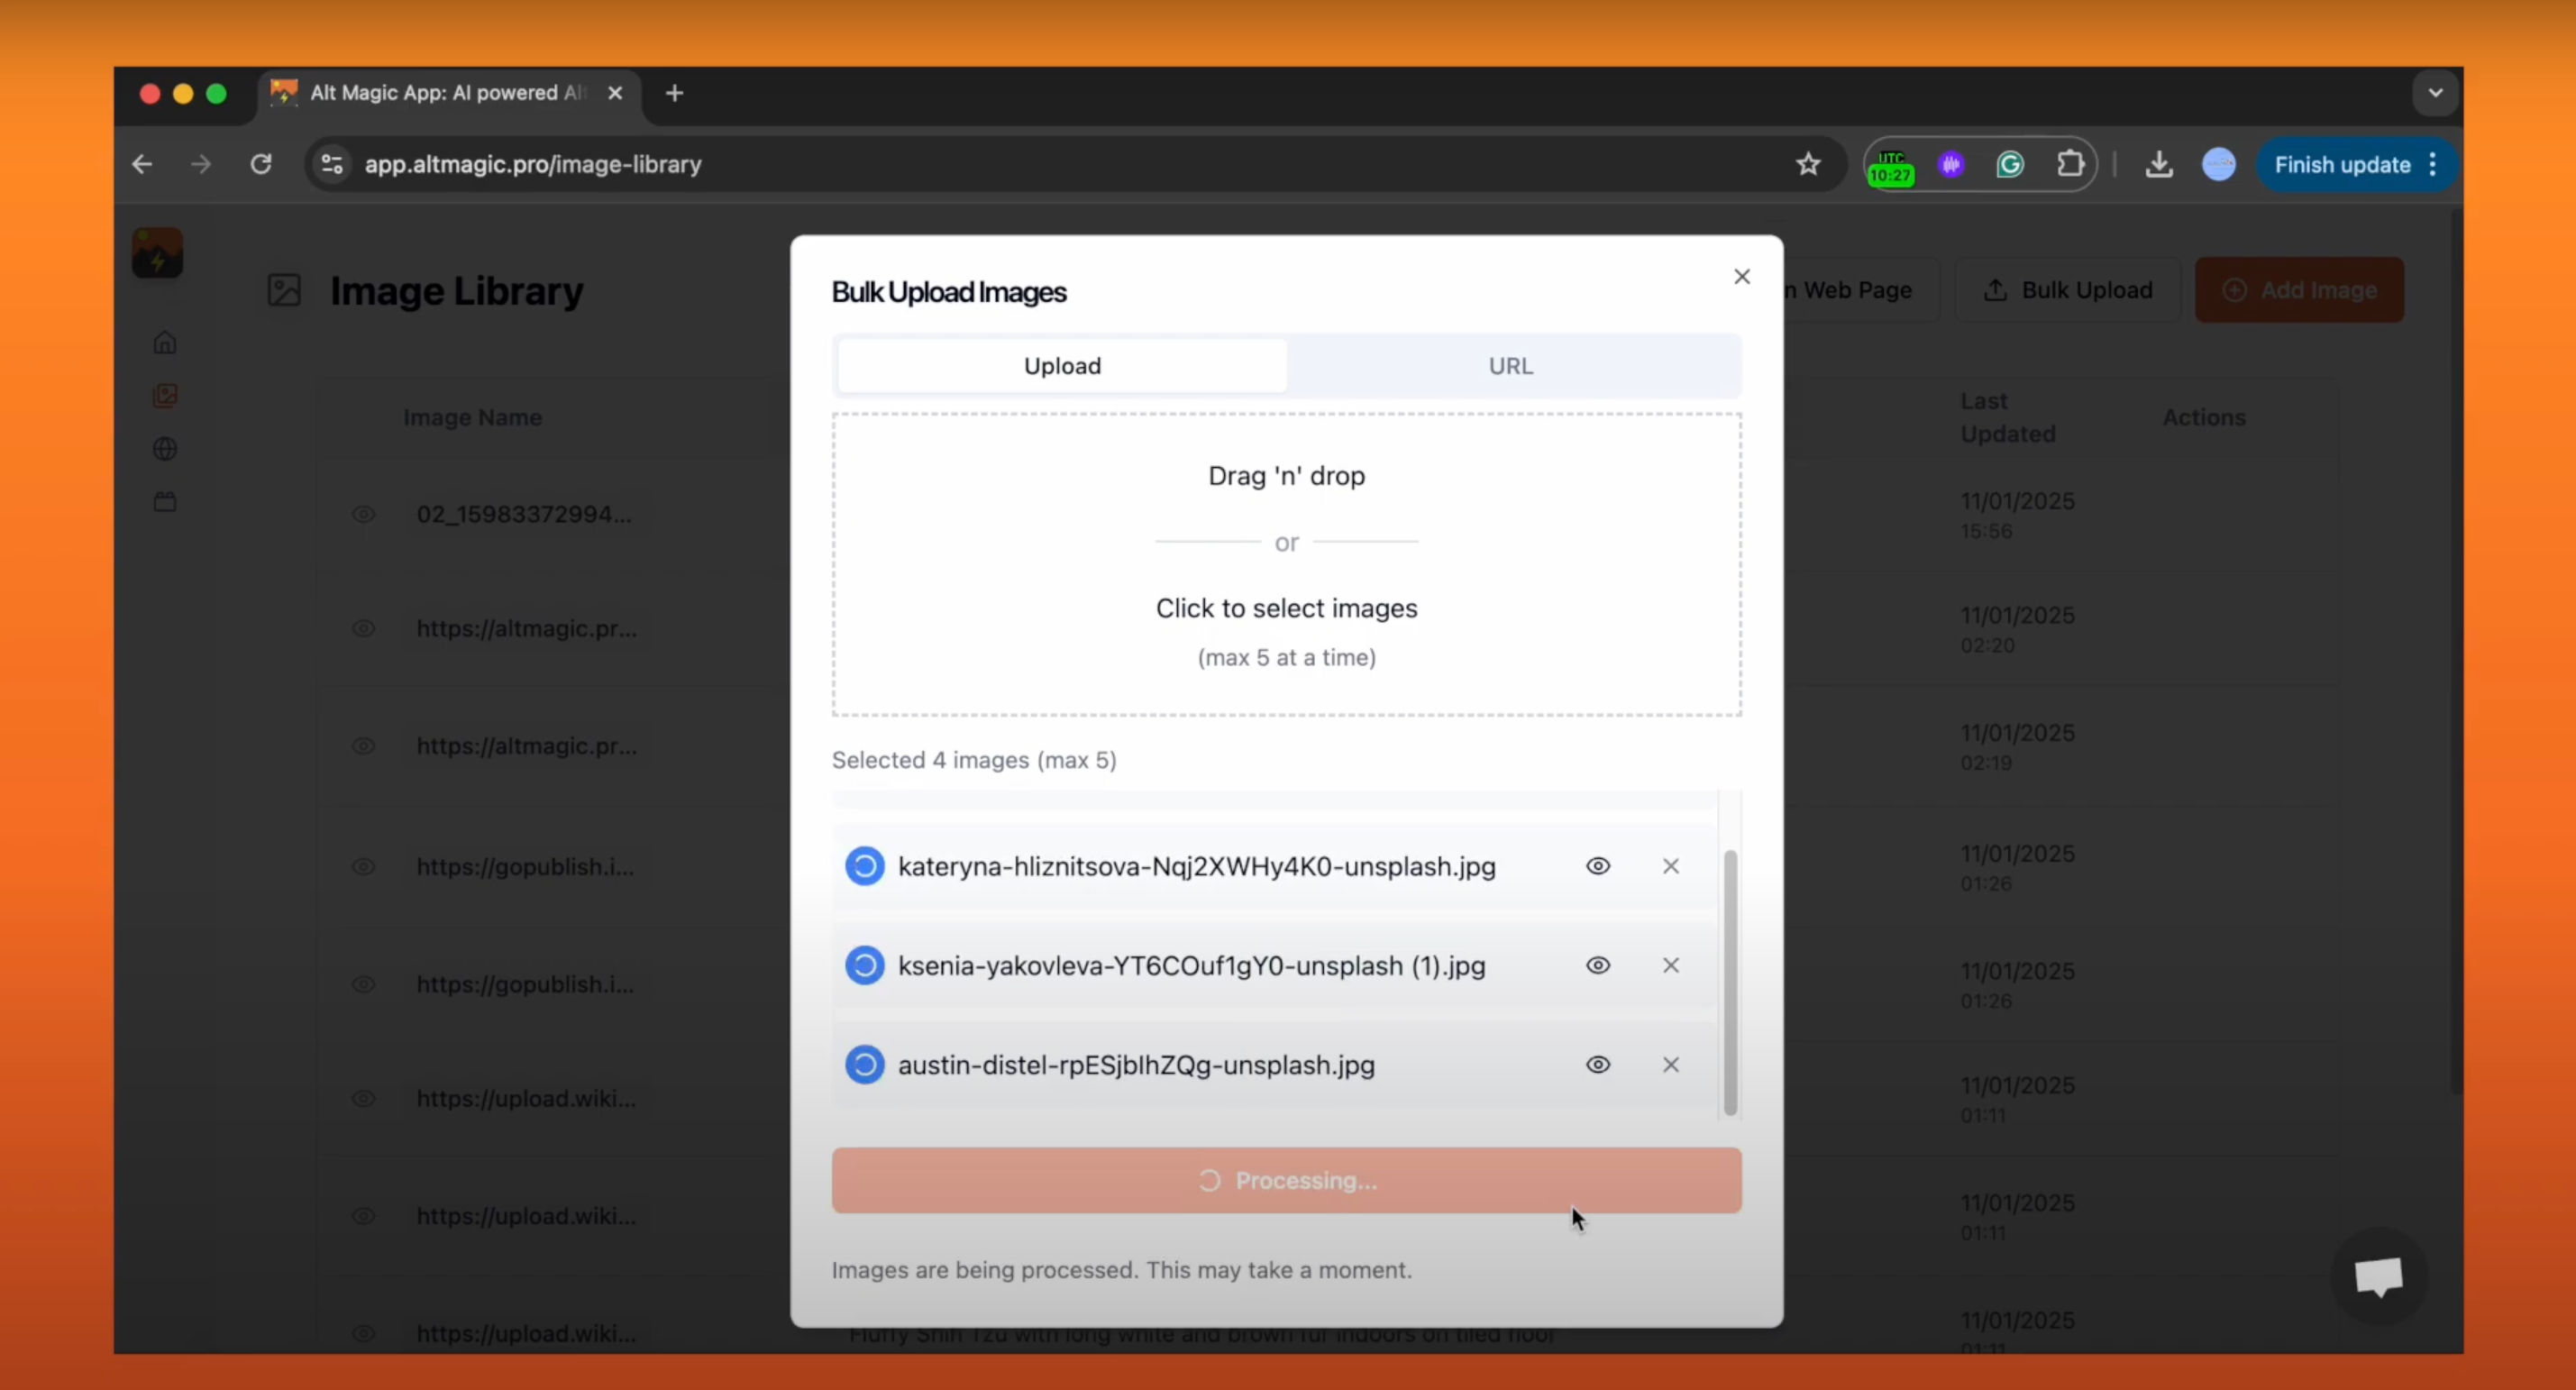This screenshot has height=1390, width=2576.
Task: Open the browser downloads icon
Action: (2159, 164)
